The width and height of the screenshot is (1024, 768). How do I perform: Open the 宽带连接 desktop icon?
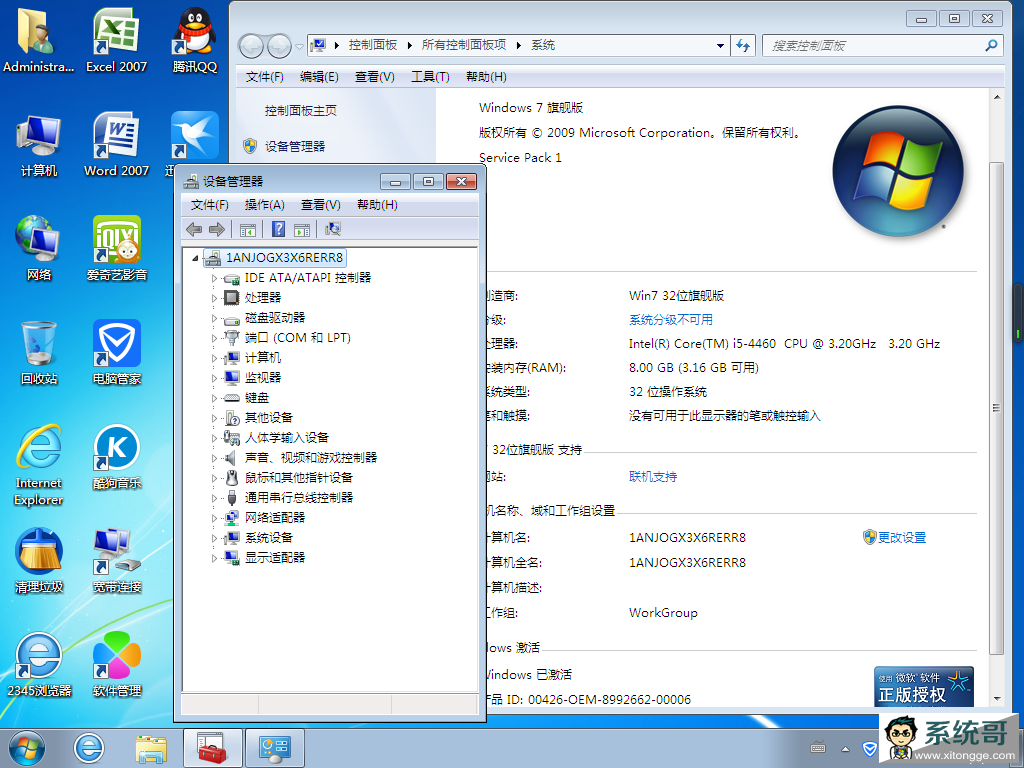(116, 560)
